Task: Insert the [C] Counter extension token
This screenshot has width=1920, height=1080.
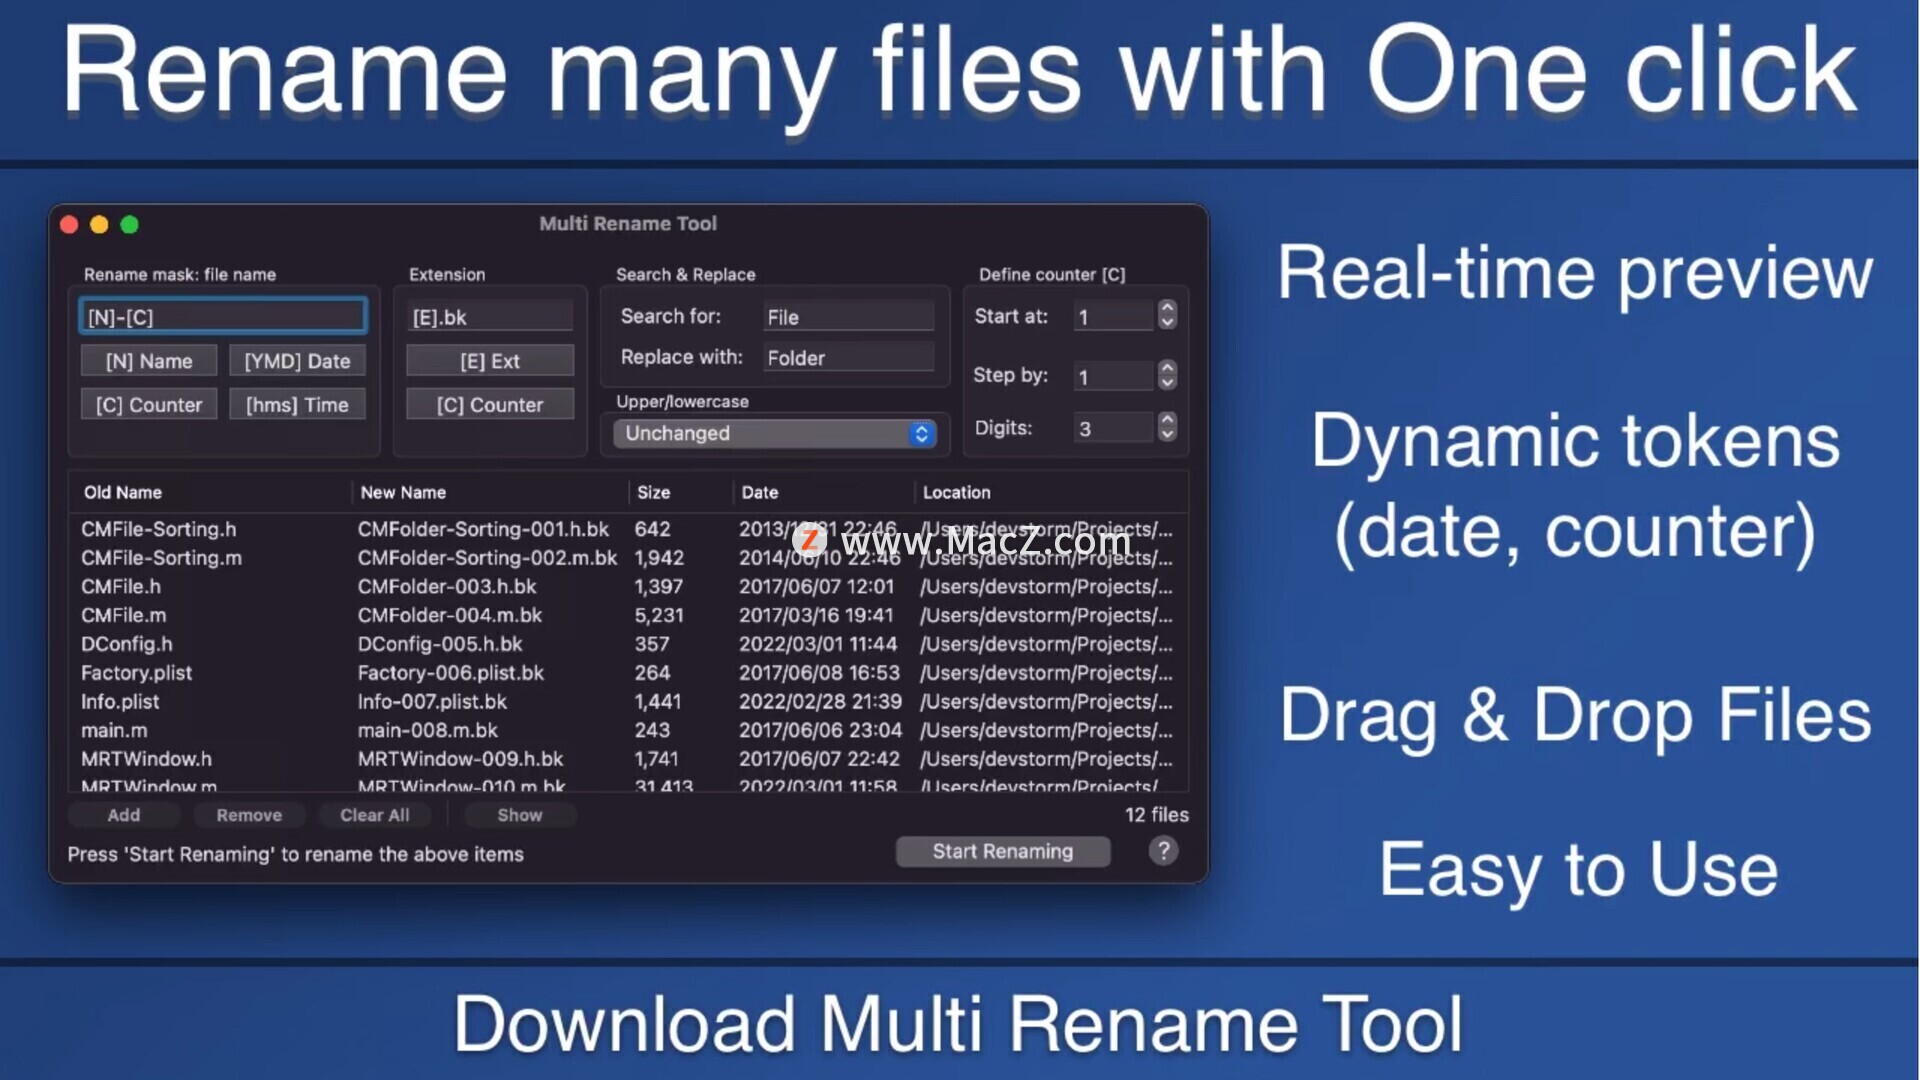Action: pyautogui.click(x=490, y=405)
